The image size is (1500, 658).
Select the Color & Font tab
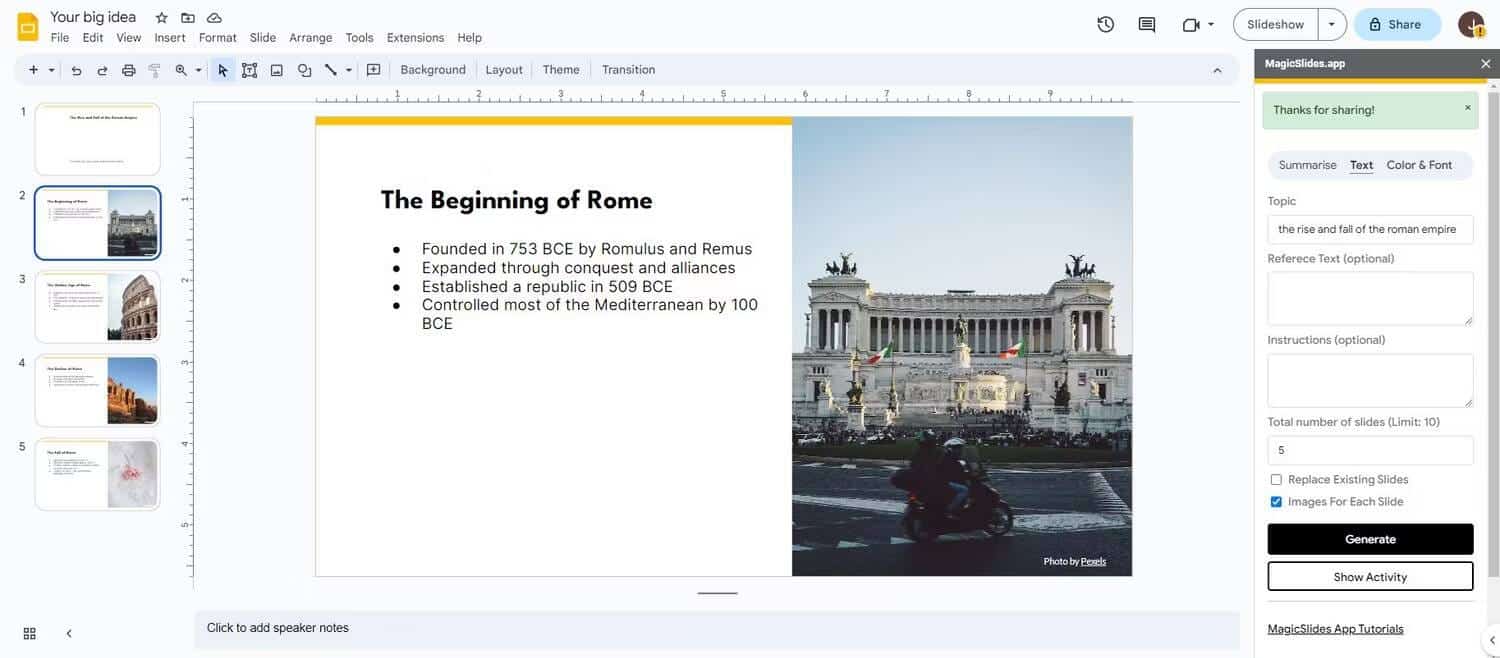point(1419,165)
